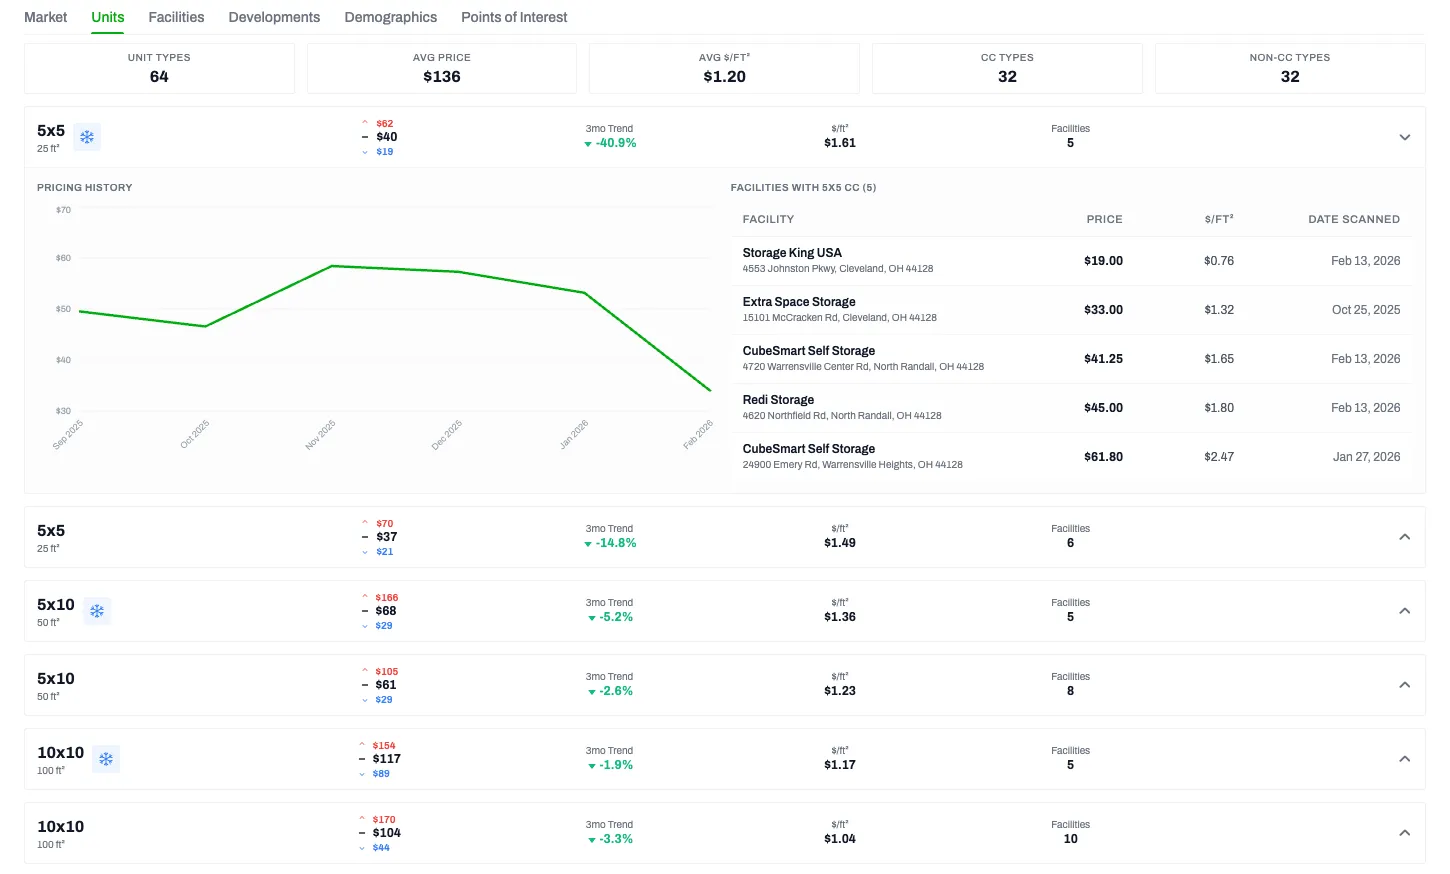Click climate-controlled snowflake icon for 5x10

pos(97,611)
